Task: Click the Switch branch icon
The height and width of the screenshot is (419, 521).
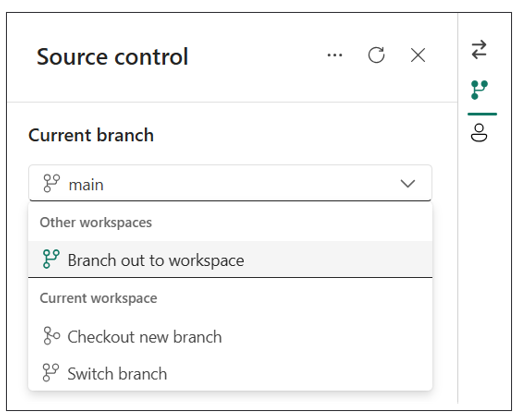Action: pos(51,372)
